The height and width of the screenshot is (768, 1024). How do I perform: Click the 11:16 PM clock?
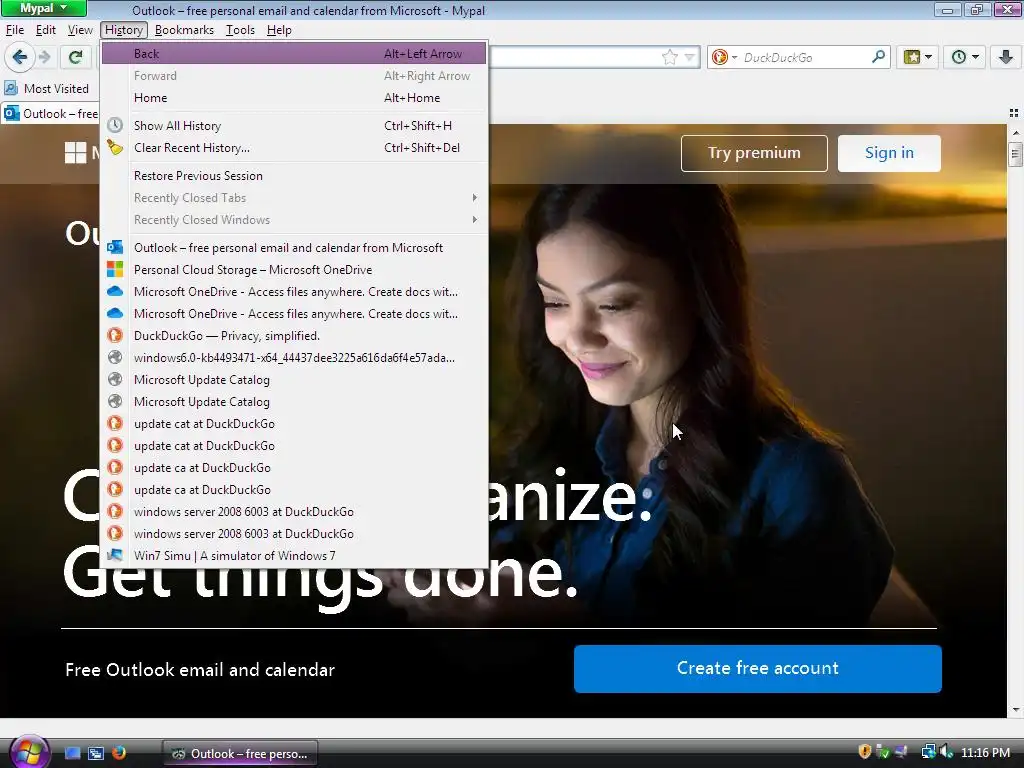[985, 752]
